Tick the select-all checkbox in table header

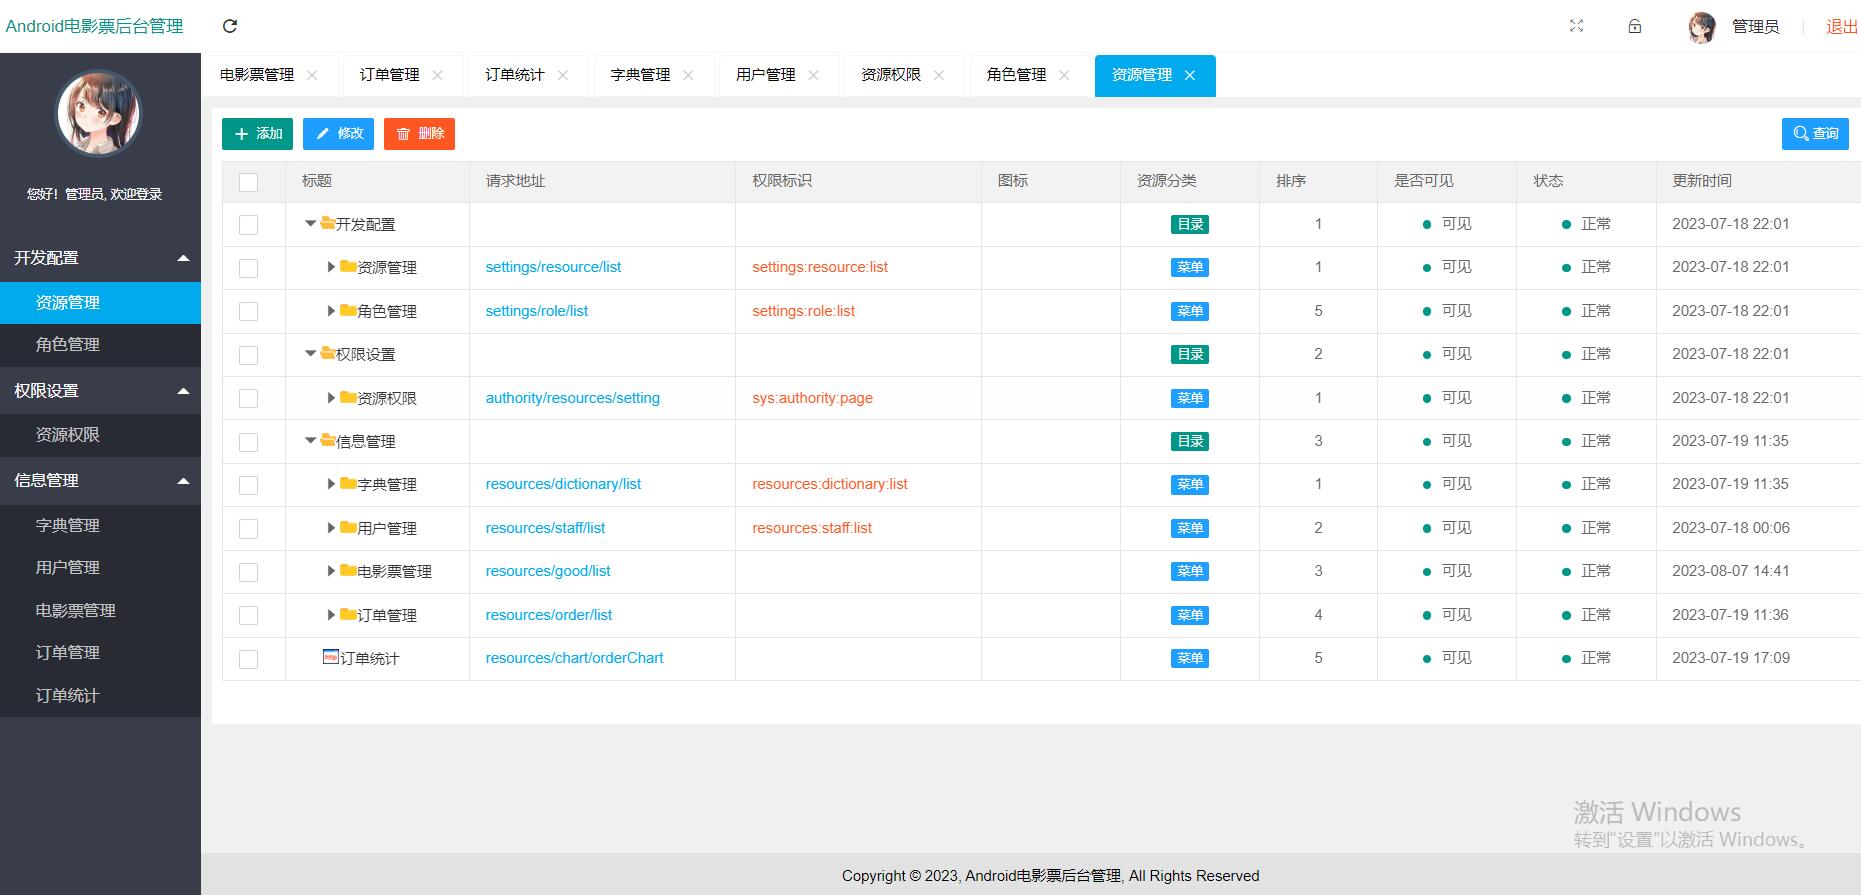point(249,182)
